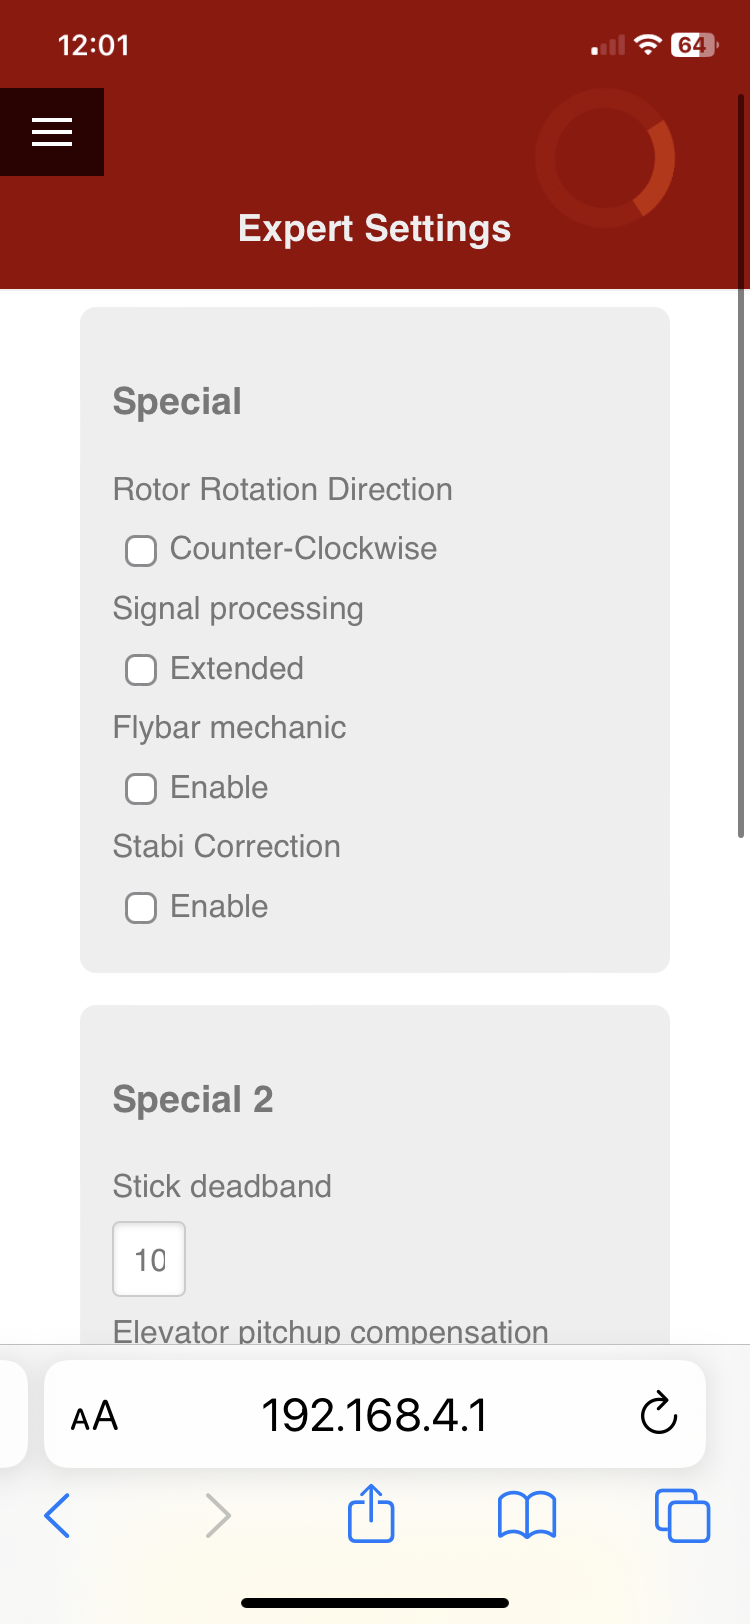Tap the Wi-Fi status icon
Screen dimensions: 750x1624
pyautogui.click(x=649, y=45)
